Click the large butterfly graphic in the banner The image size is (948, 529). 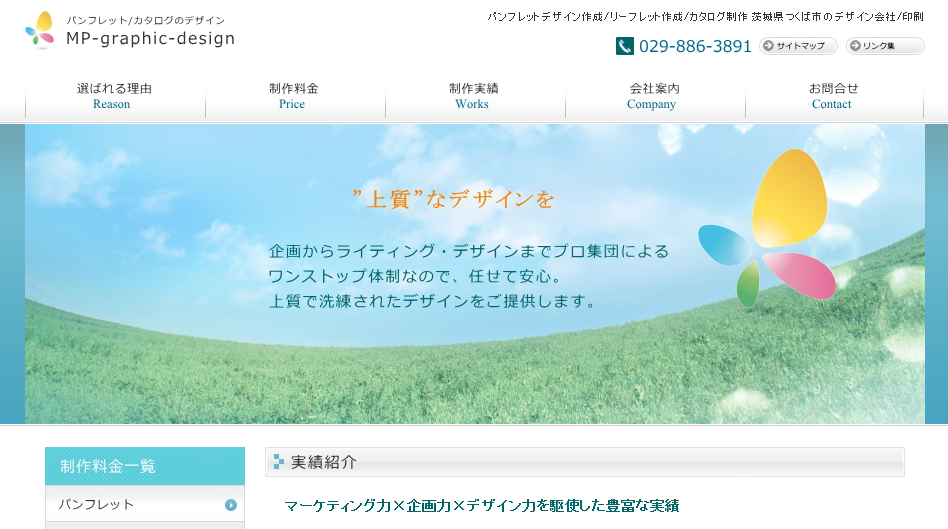pos(768,228)
